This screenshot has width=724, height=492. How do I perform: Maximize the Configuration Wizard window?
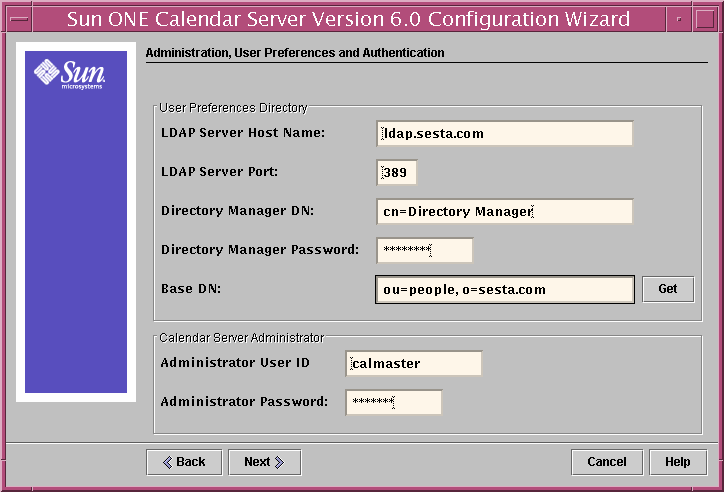click(705, 19)
